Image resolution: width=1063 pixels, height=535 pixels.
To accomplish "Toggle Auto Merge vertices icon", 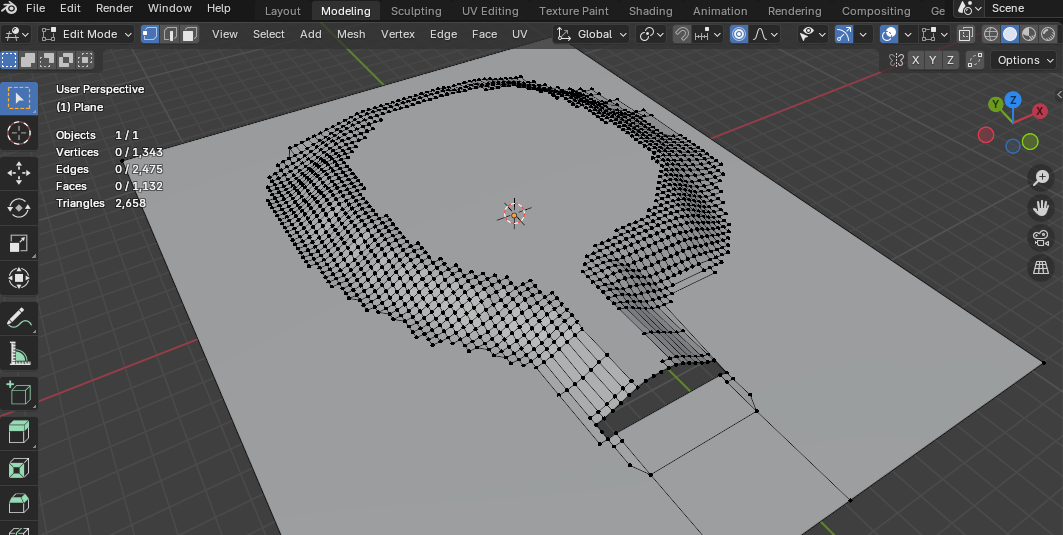I will (x=975, y=60).
